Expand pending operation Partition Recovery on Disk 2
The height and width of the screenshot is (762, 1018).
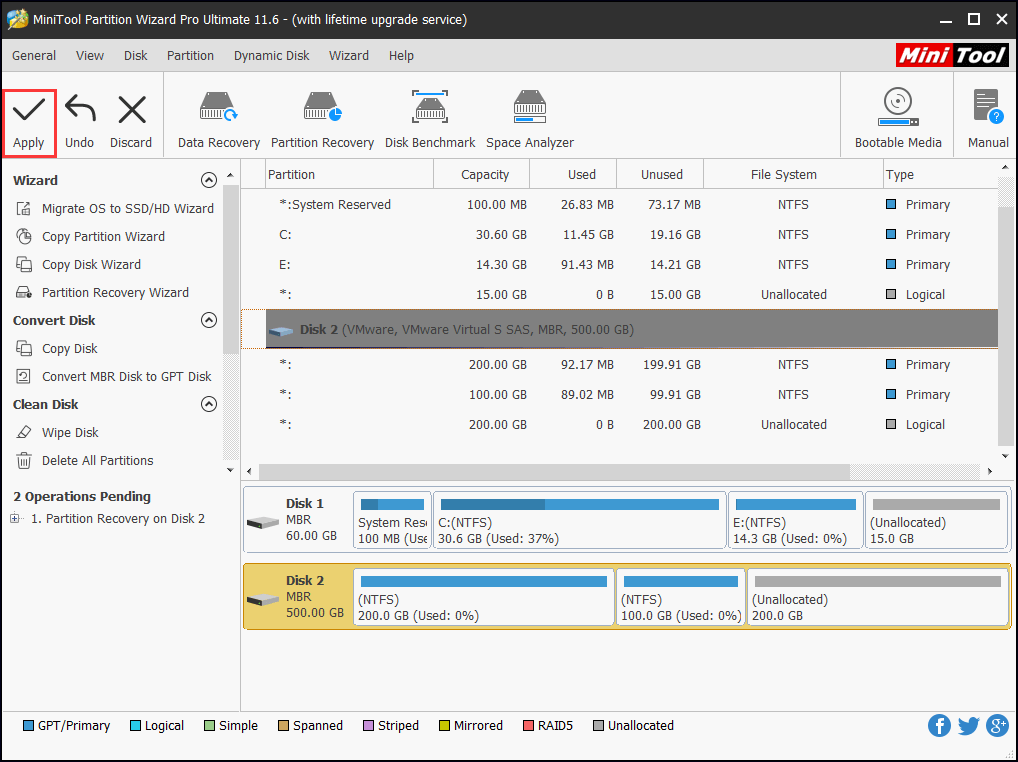click(15, 518)
